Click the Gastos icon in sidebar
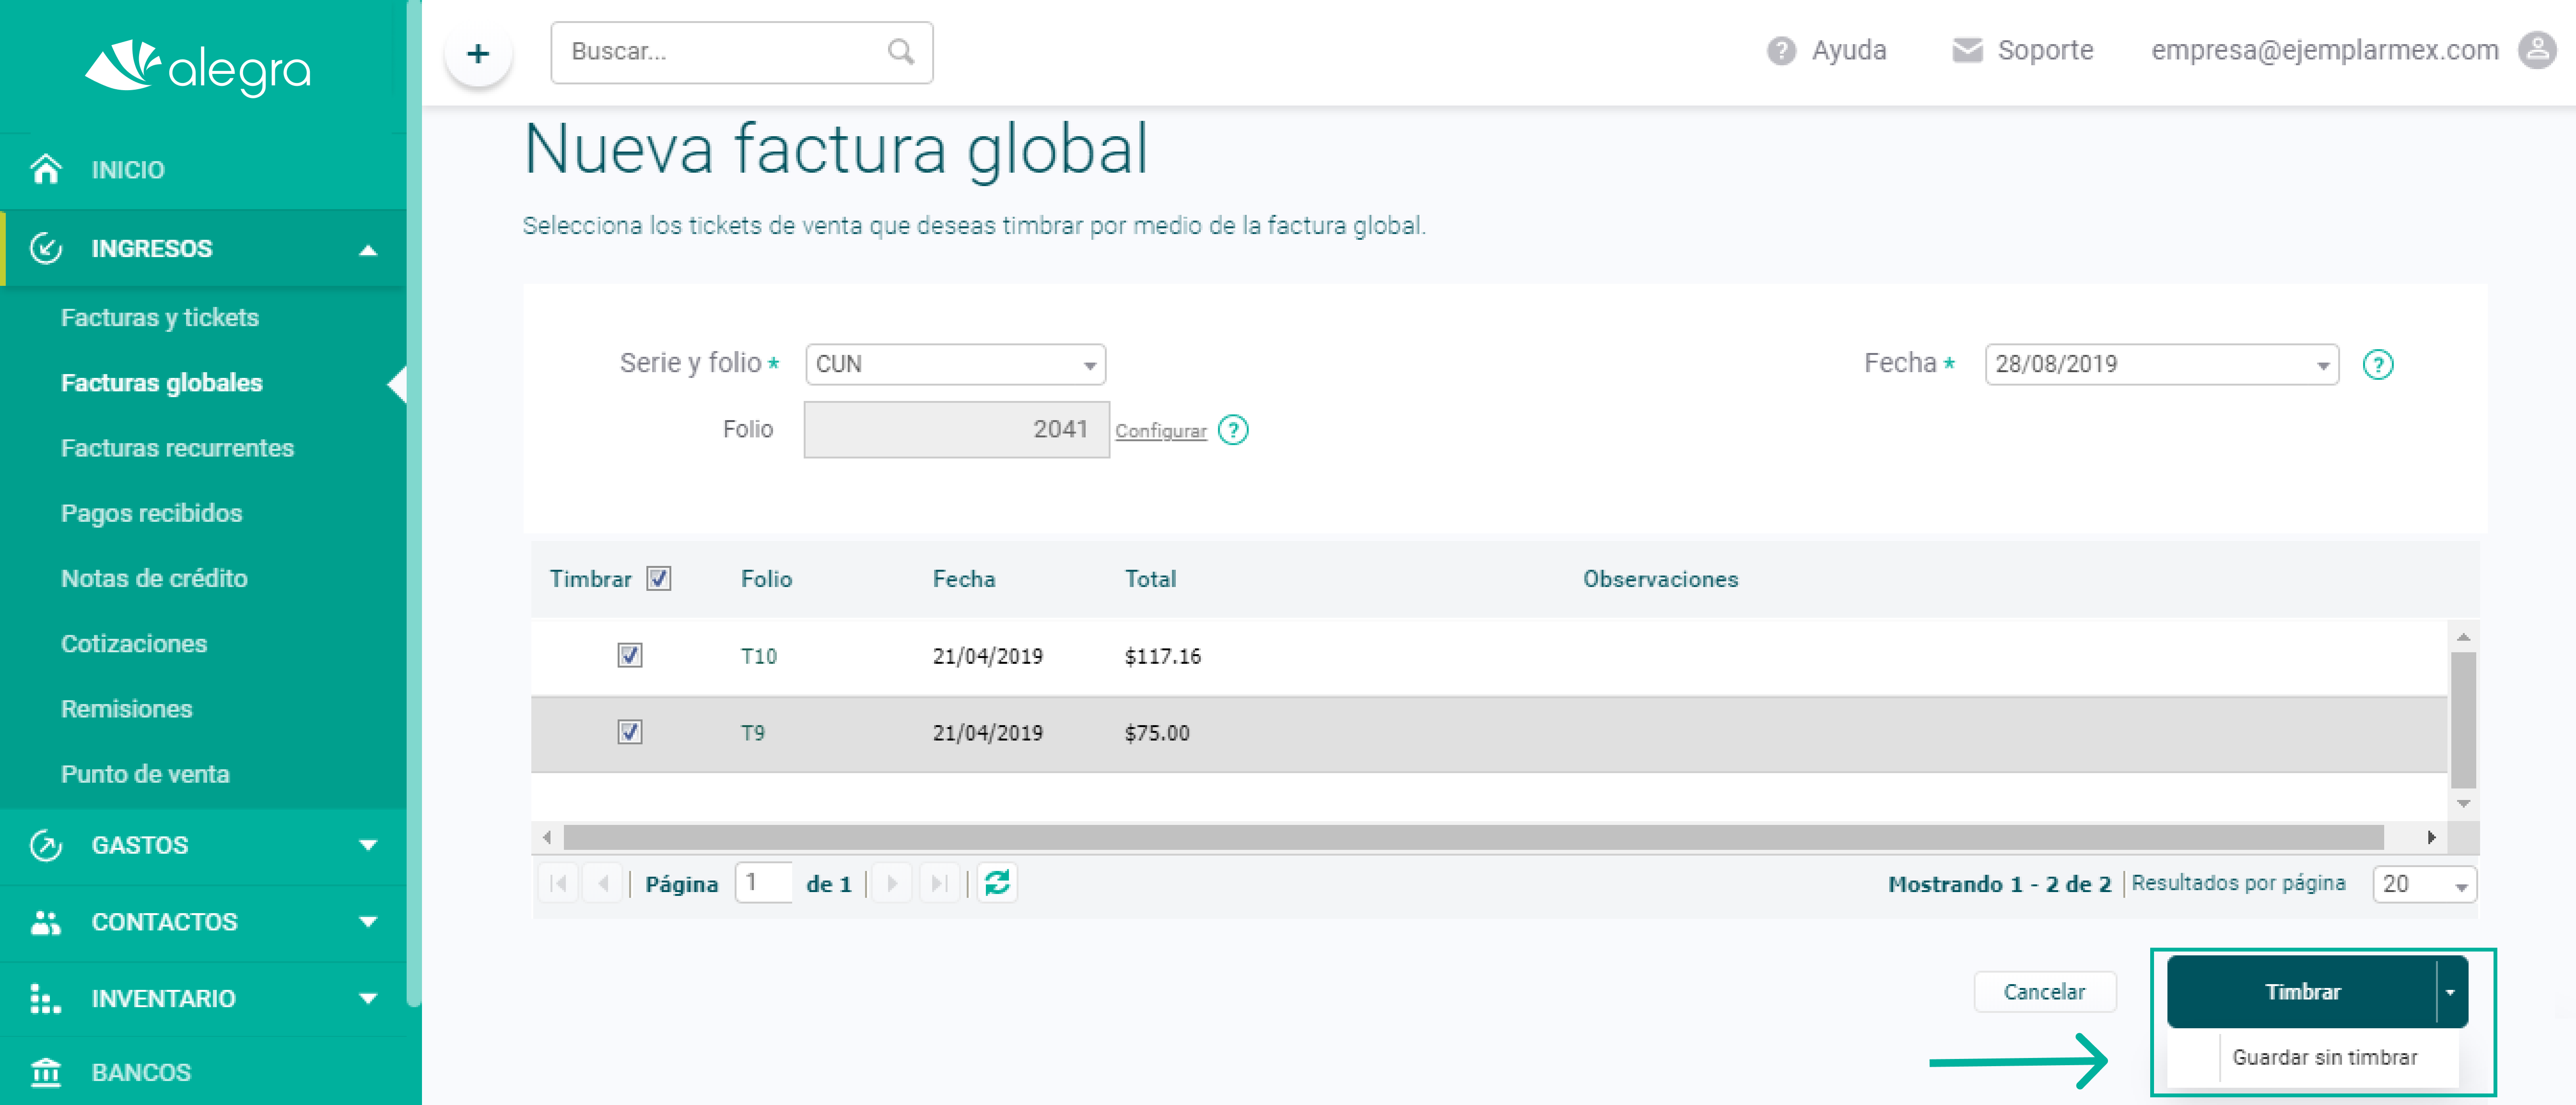2576x1105 pixels. 46,845
